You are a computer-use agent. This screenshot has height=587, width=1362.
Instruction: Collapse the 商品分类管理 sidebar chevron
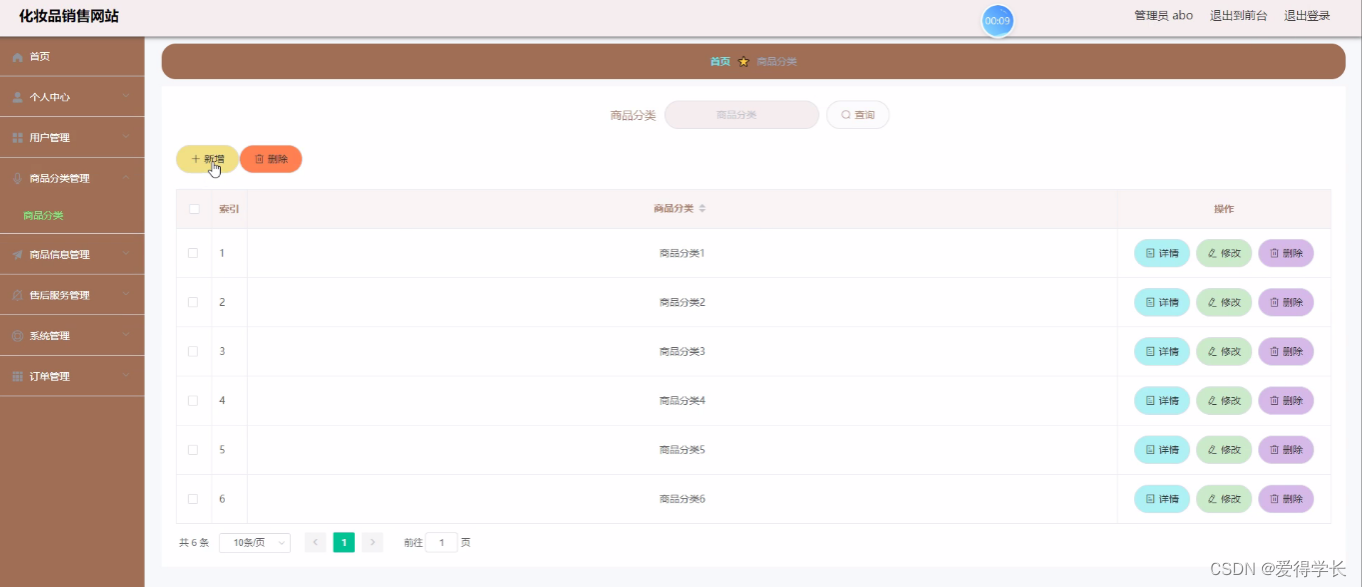(126, 178)
